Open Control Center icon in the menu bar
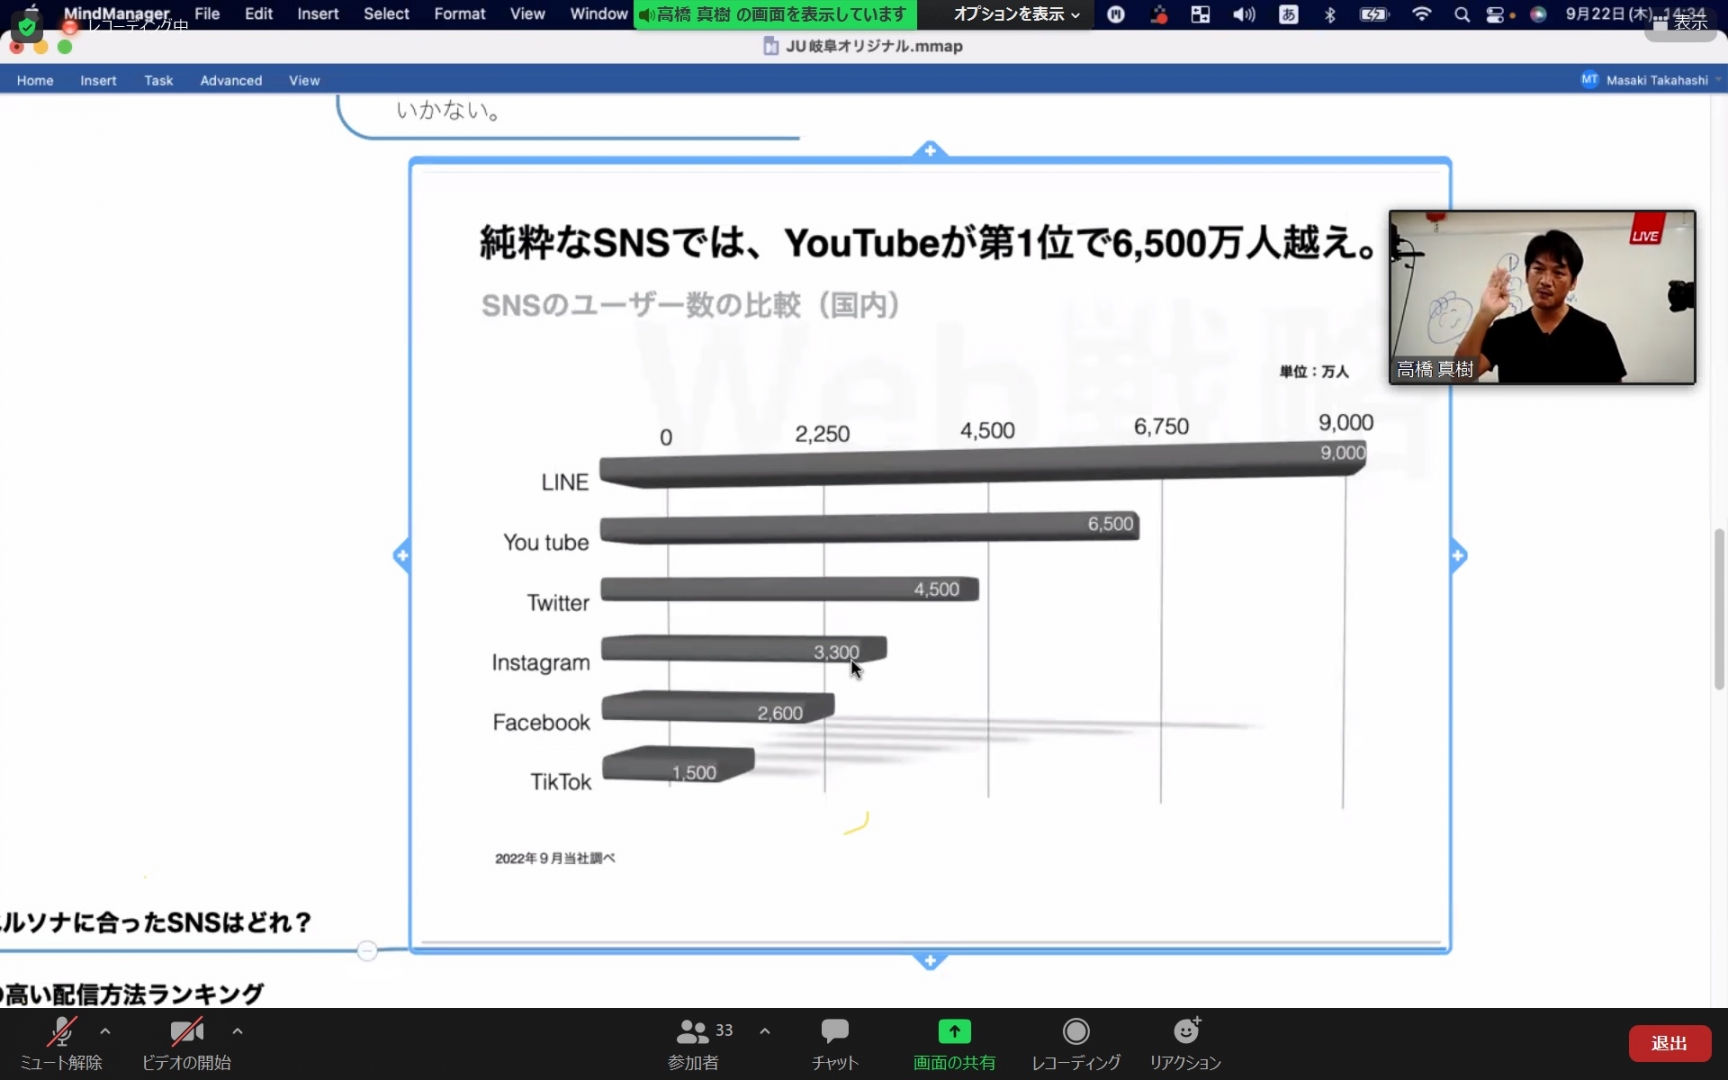Viewport: 1728px width, 1080px height. click(1497, 14)
